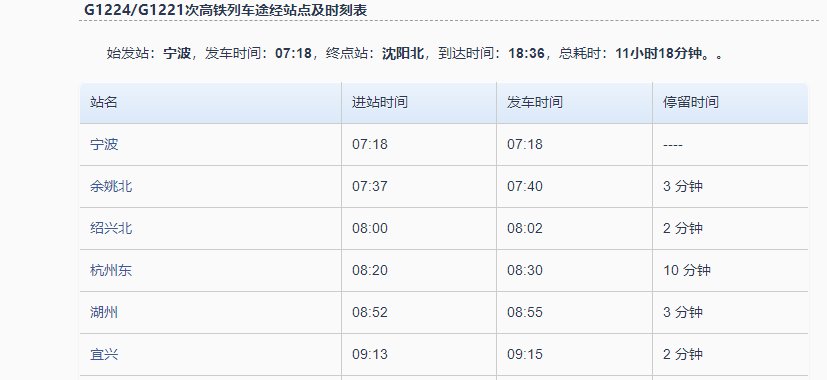Select departure time 08:30 for 杭州东
827x380 pixels.
coord(525,270)
